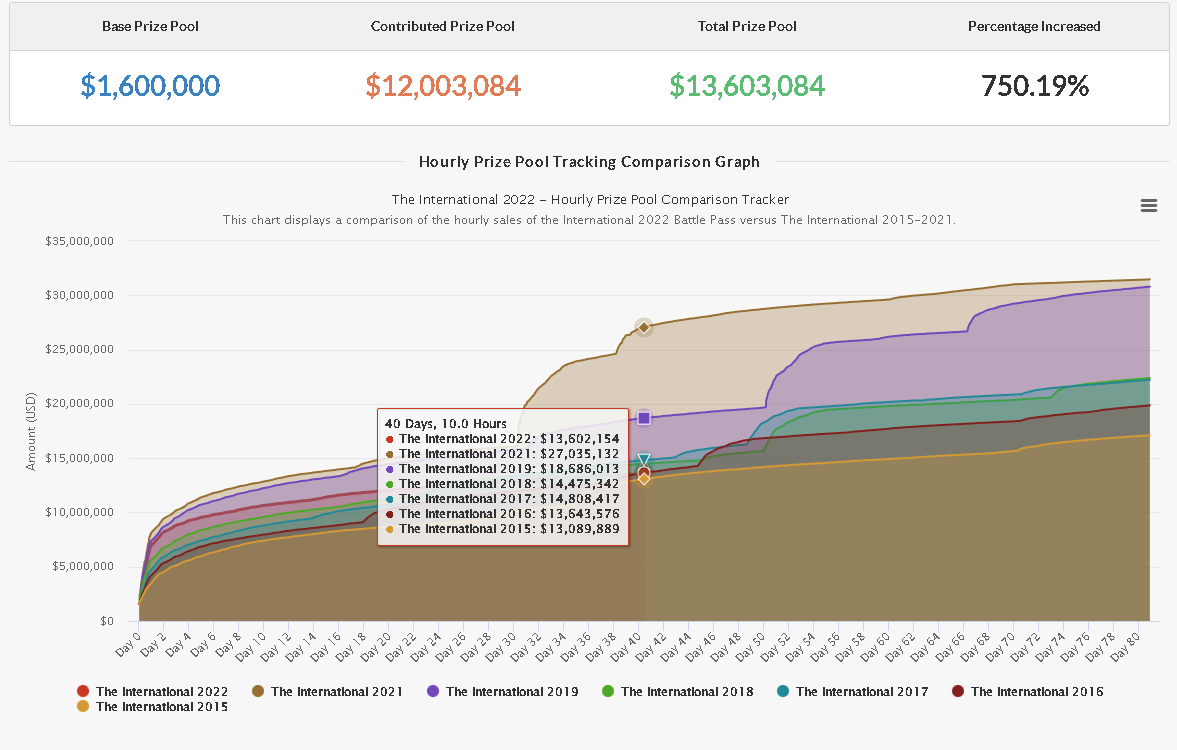The width and height of the screenshot is (1177, 750).
Task: Toggle The International 2015 series in legend
Action: [x=152, y=706]
